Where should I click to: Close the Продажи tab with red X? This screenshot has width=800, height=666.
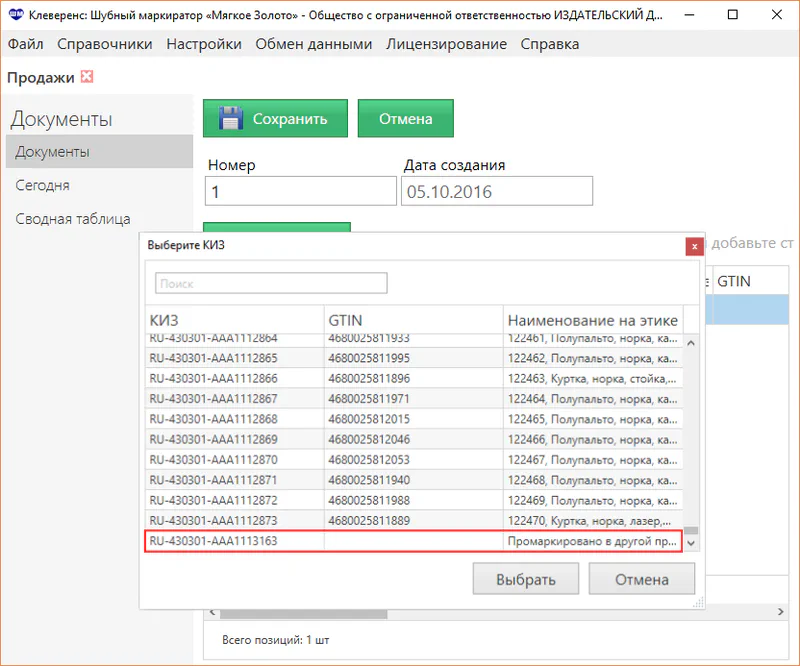point(87,77)
